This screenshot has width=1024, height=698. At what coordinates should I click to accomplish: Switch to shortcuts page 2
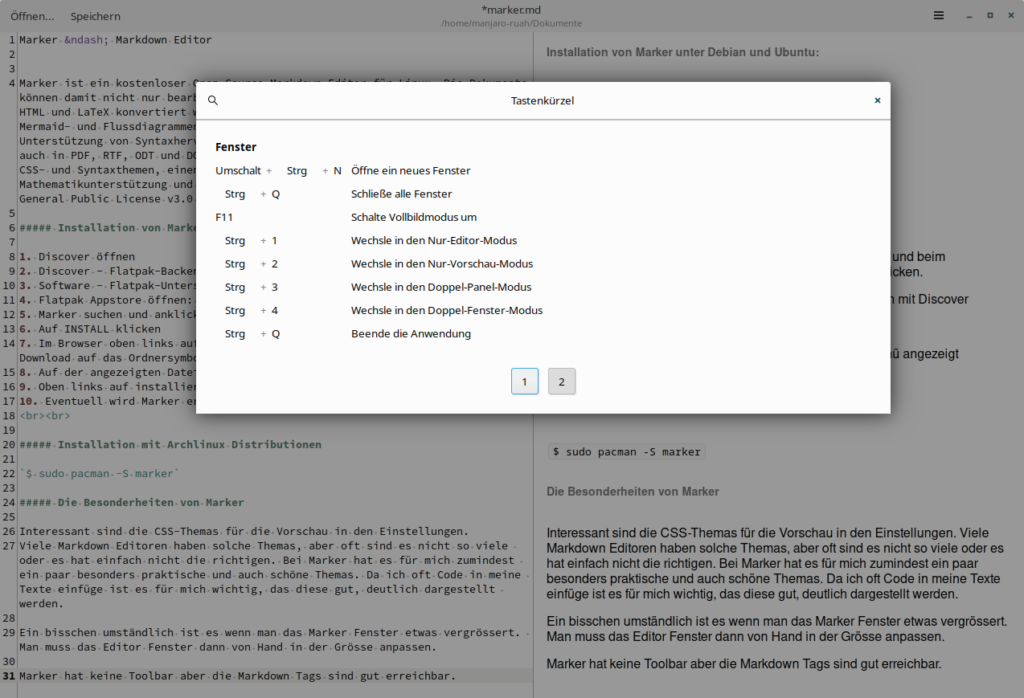pyautogui.click(x=562, y=382)
